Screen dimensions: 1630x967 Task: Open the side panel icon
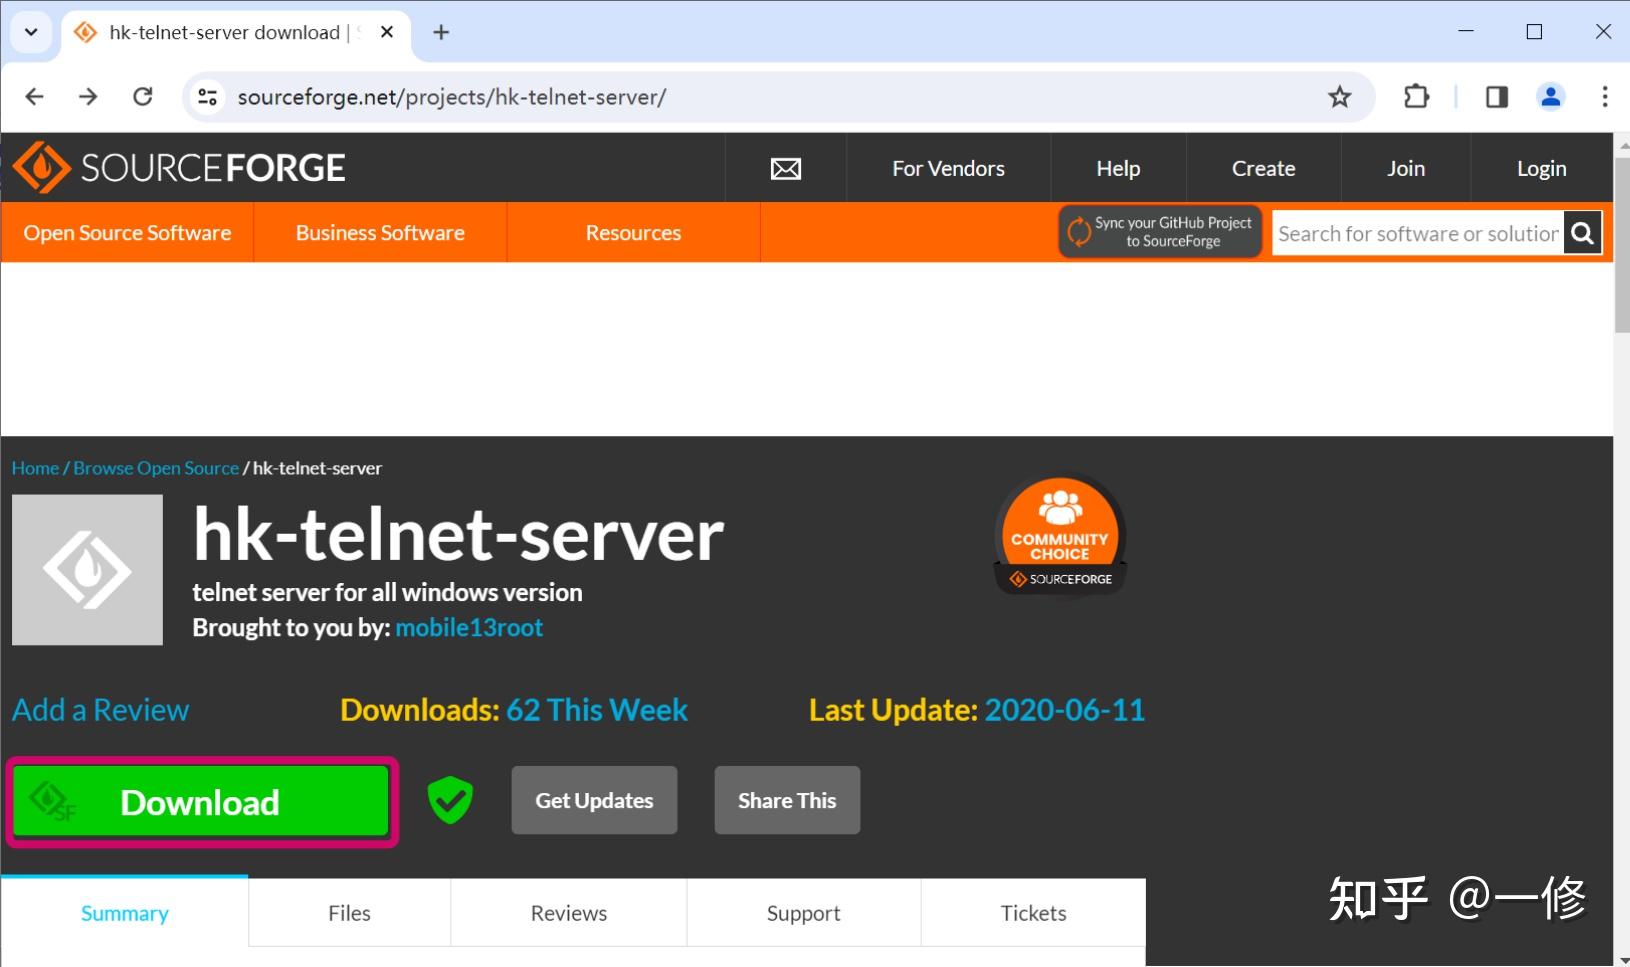click(x=1496, y=96)
